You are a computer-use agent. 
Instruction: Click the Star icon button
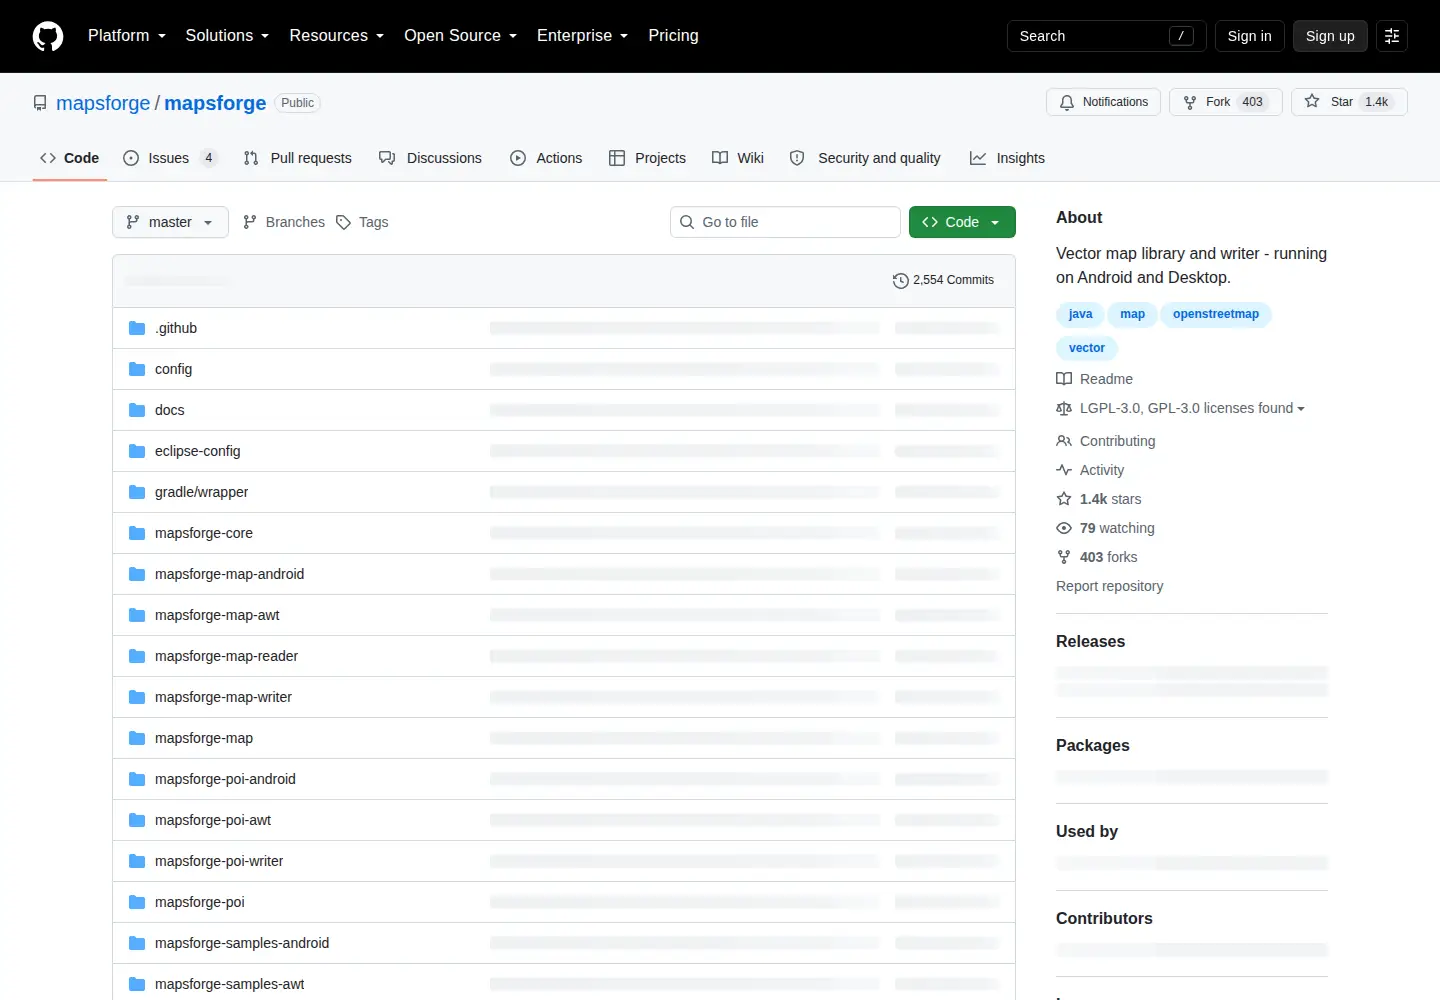point(1348,102)
